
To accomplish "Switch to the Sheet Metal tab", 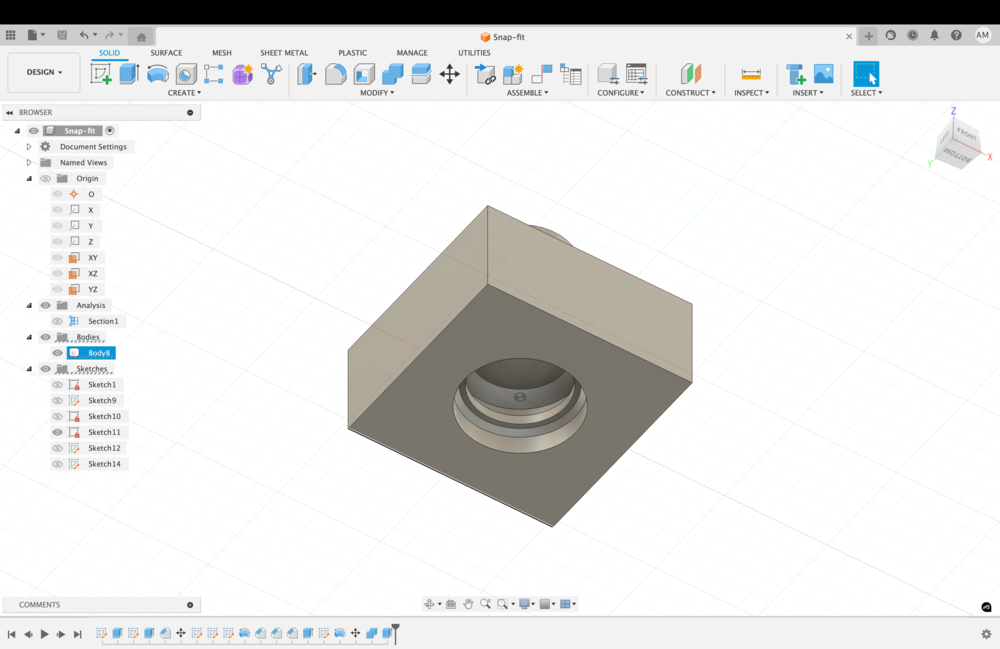I will tap(284, 53).
